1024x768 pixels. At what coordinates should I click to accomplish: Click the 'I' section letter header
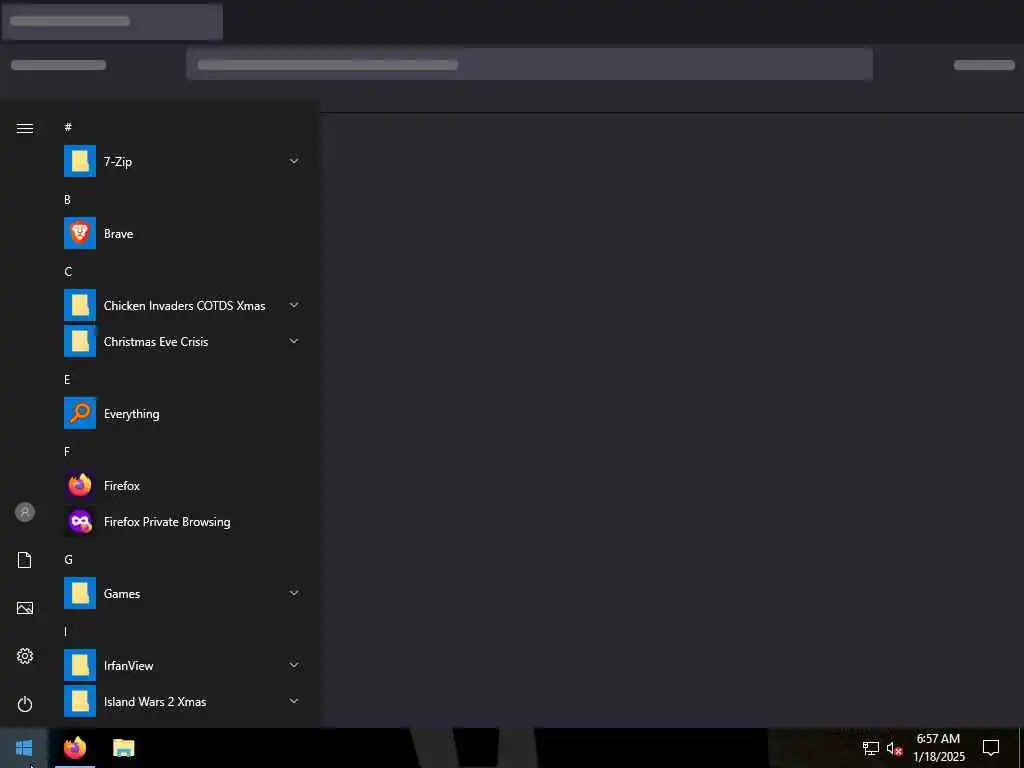[65, 632]
